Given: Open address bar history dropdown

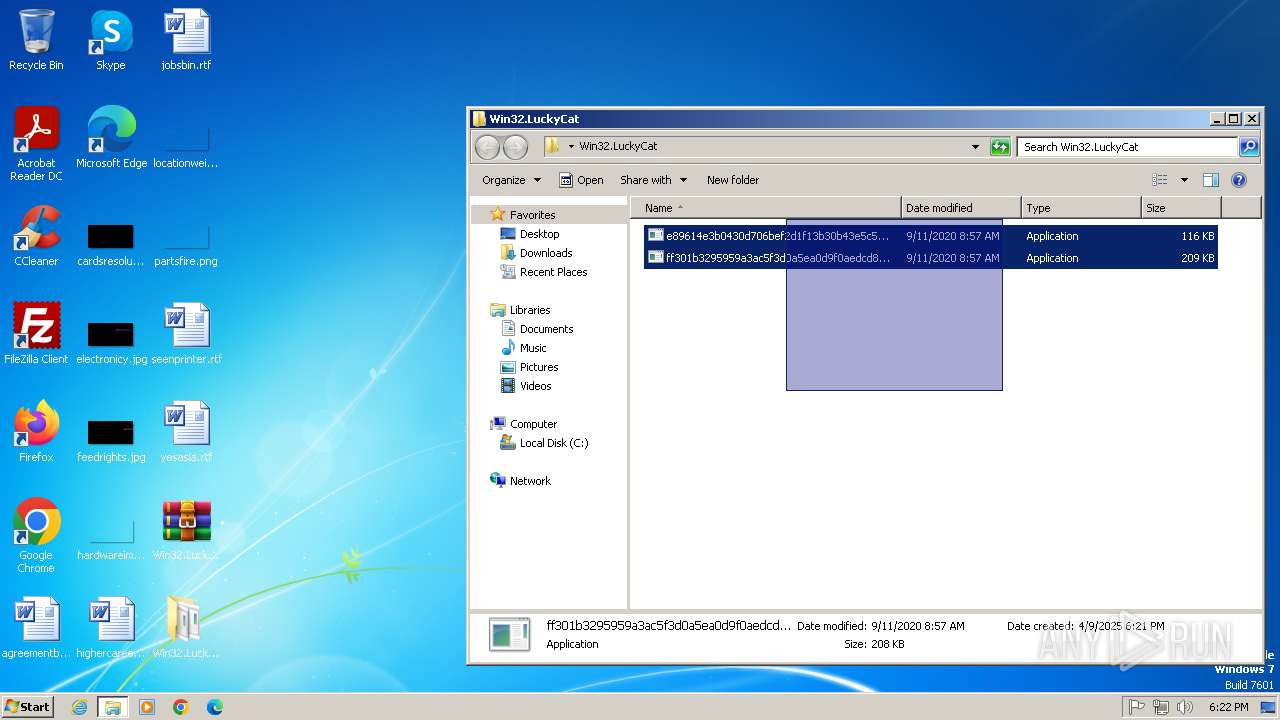Looking at the screenshot, I should [975, 147].
